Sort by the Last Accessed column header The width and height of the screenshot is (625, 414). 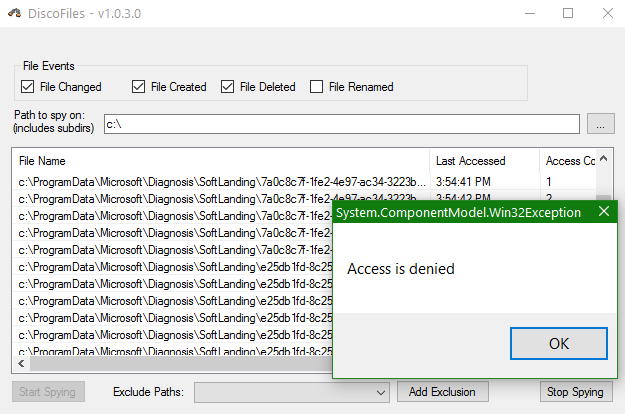point(485,161)
